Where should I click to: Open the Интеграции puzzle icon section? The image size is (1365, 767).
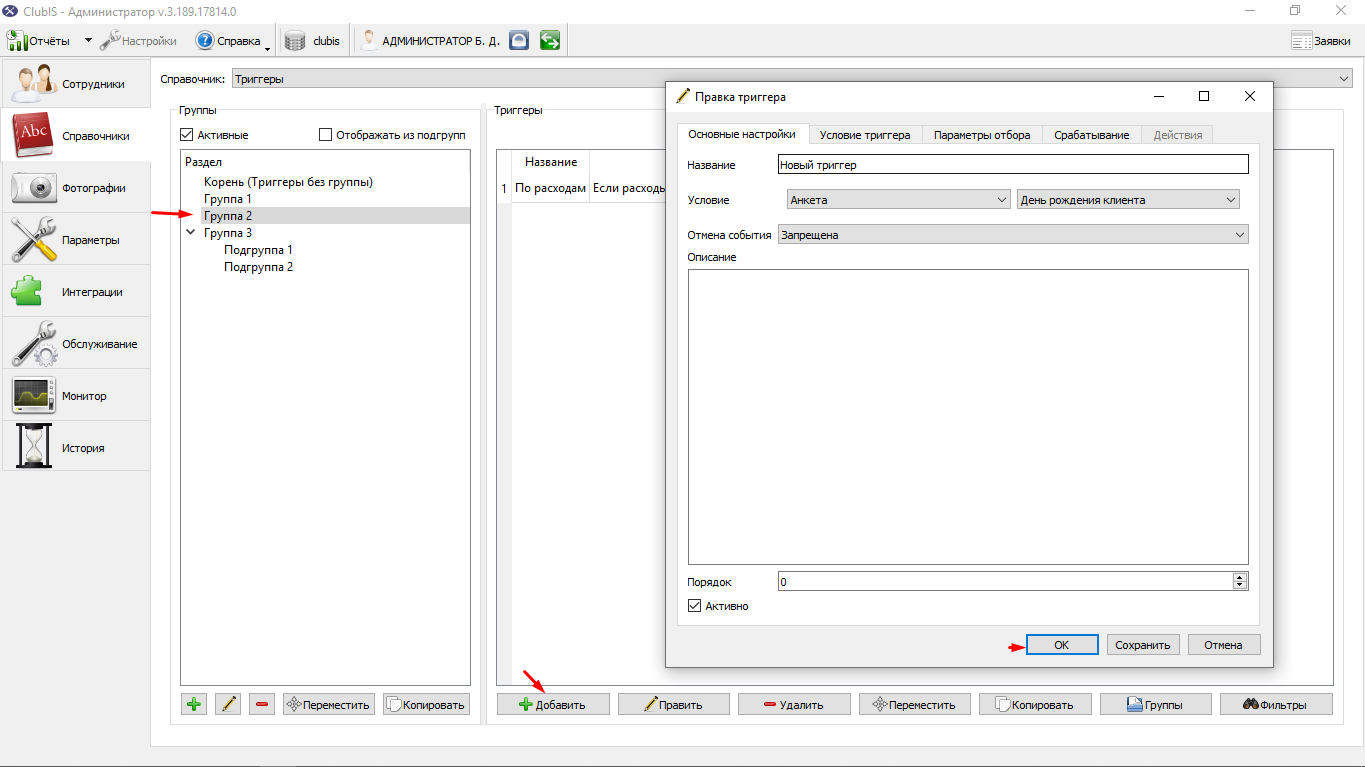pos(76,292)
